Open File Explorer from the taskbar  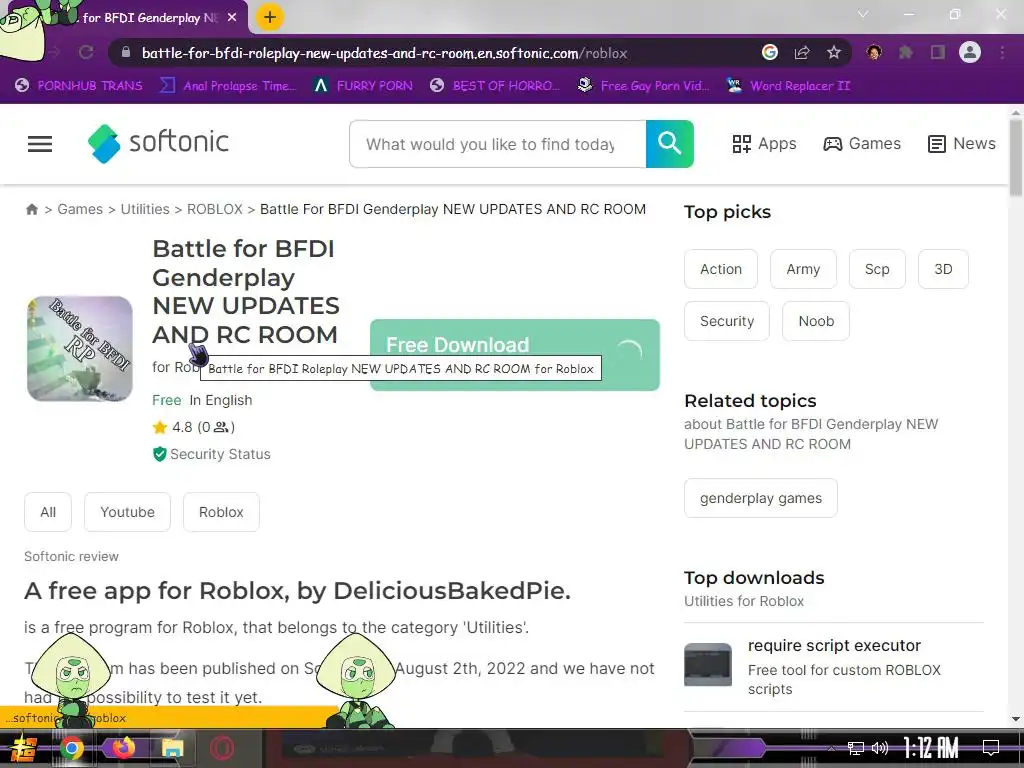(172, 748)
